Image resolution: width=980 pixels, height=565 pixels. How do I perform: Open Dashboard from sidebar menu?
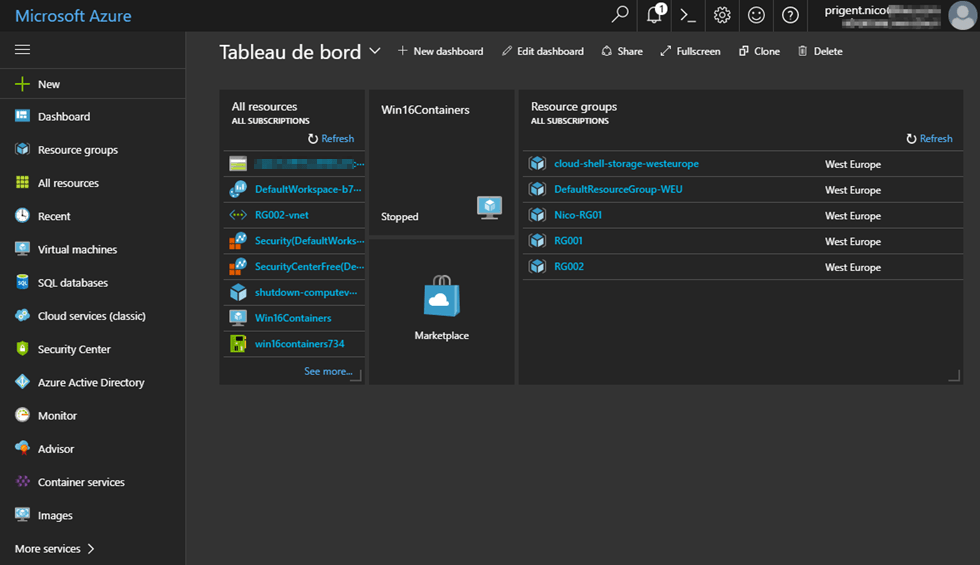coord(64,116)
